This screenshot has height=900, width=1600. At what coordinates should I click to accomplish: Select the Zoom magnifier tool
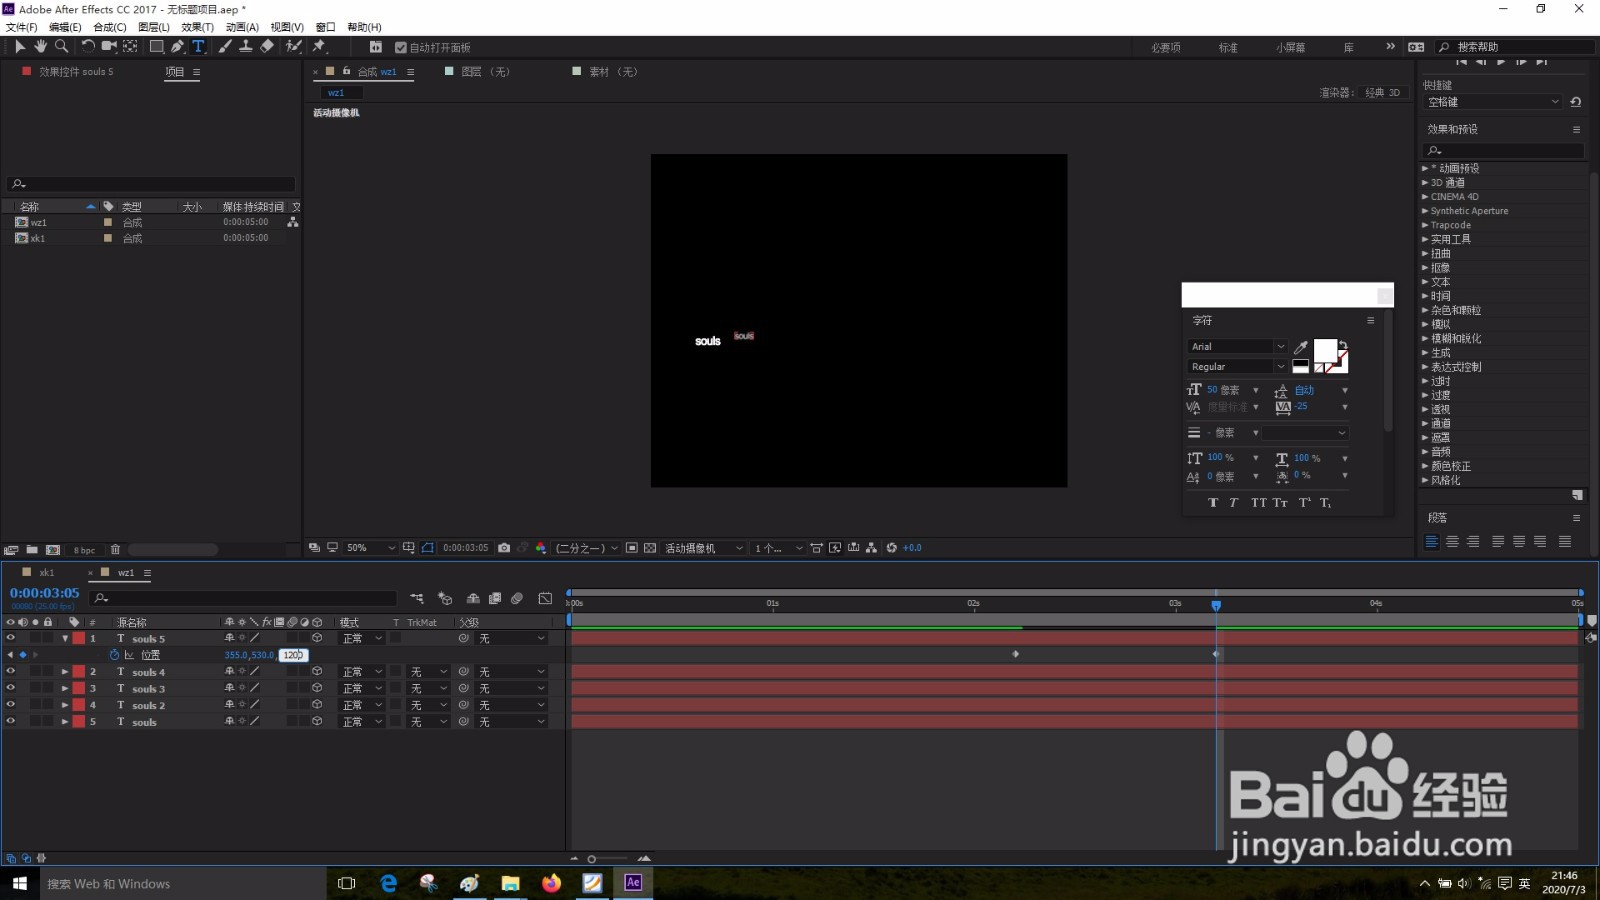pyautogui.click(x=62, y=46)
